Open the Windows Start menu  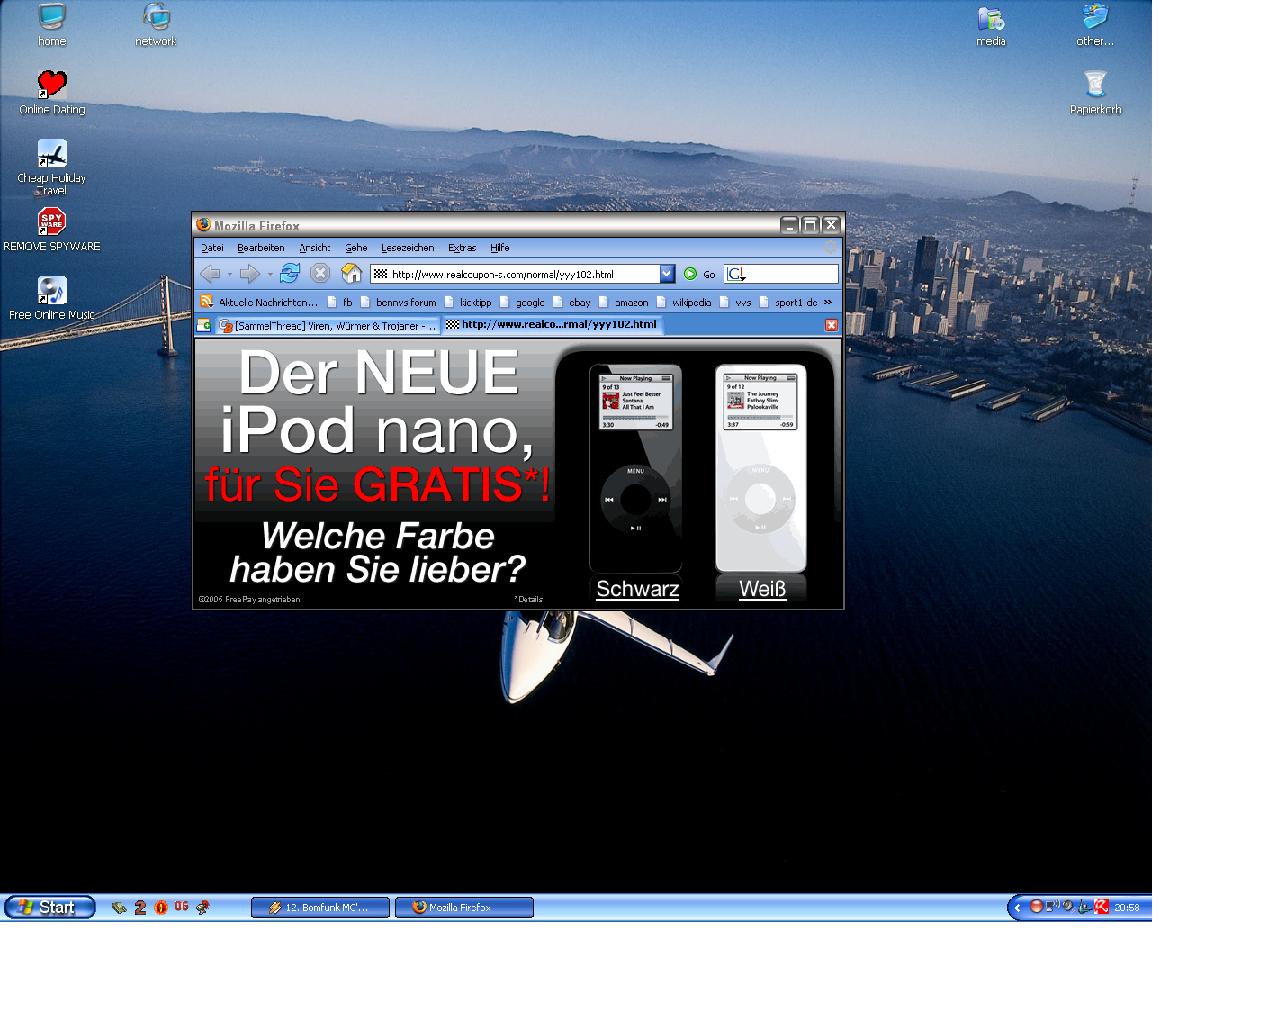click(x=50, y=907)
